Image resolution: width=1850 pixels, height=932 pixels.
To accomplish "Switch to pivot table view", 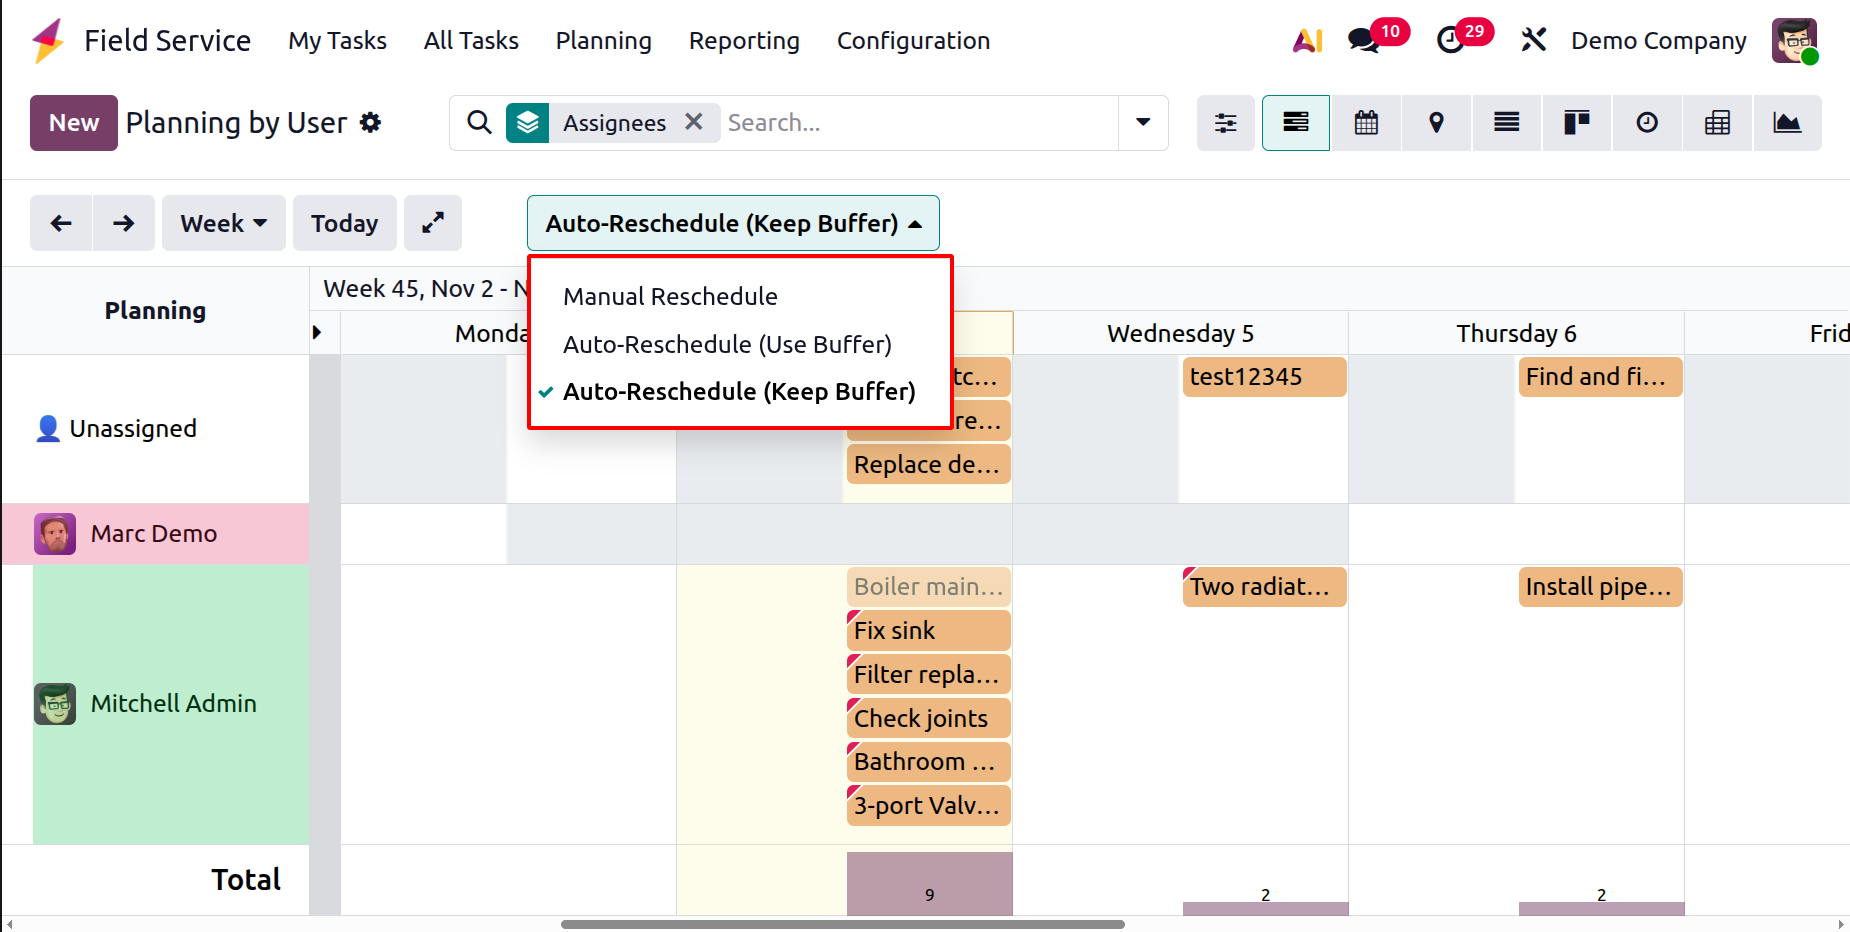I will 1717,123.
